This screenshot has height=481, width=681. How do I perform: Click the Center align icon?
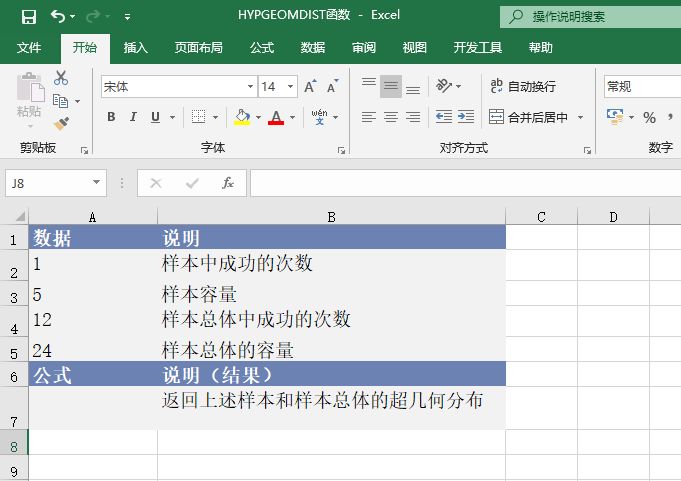[x=391, y=117]
